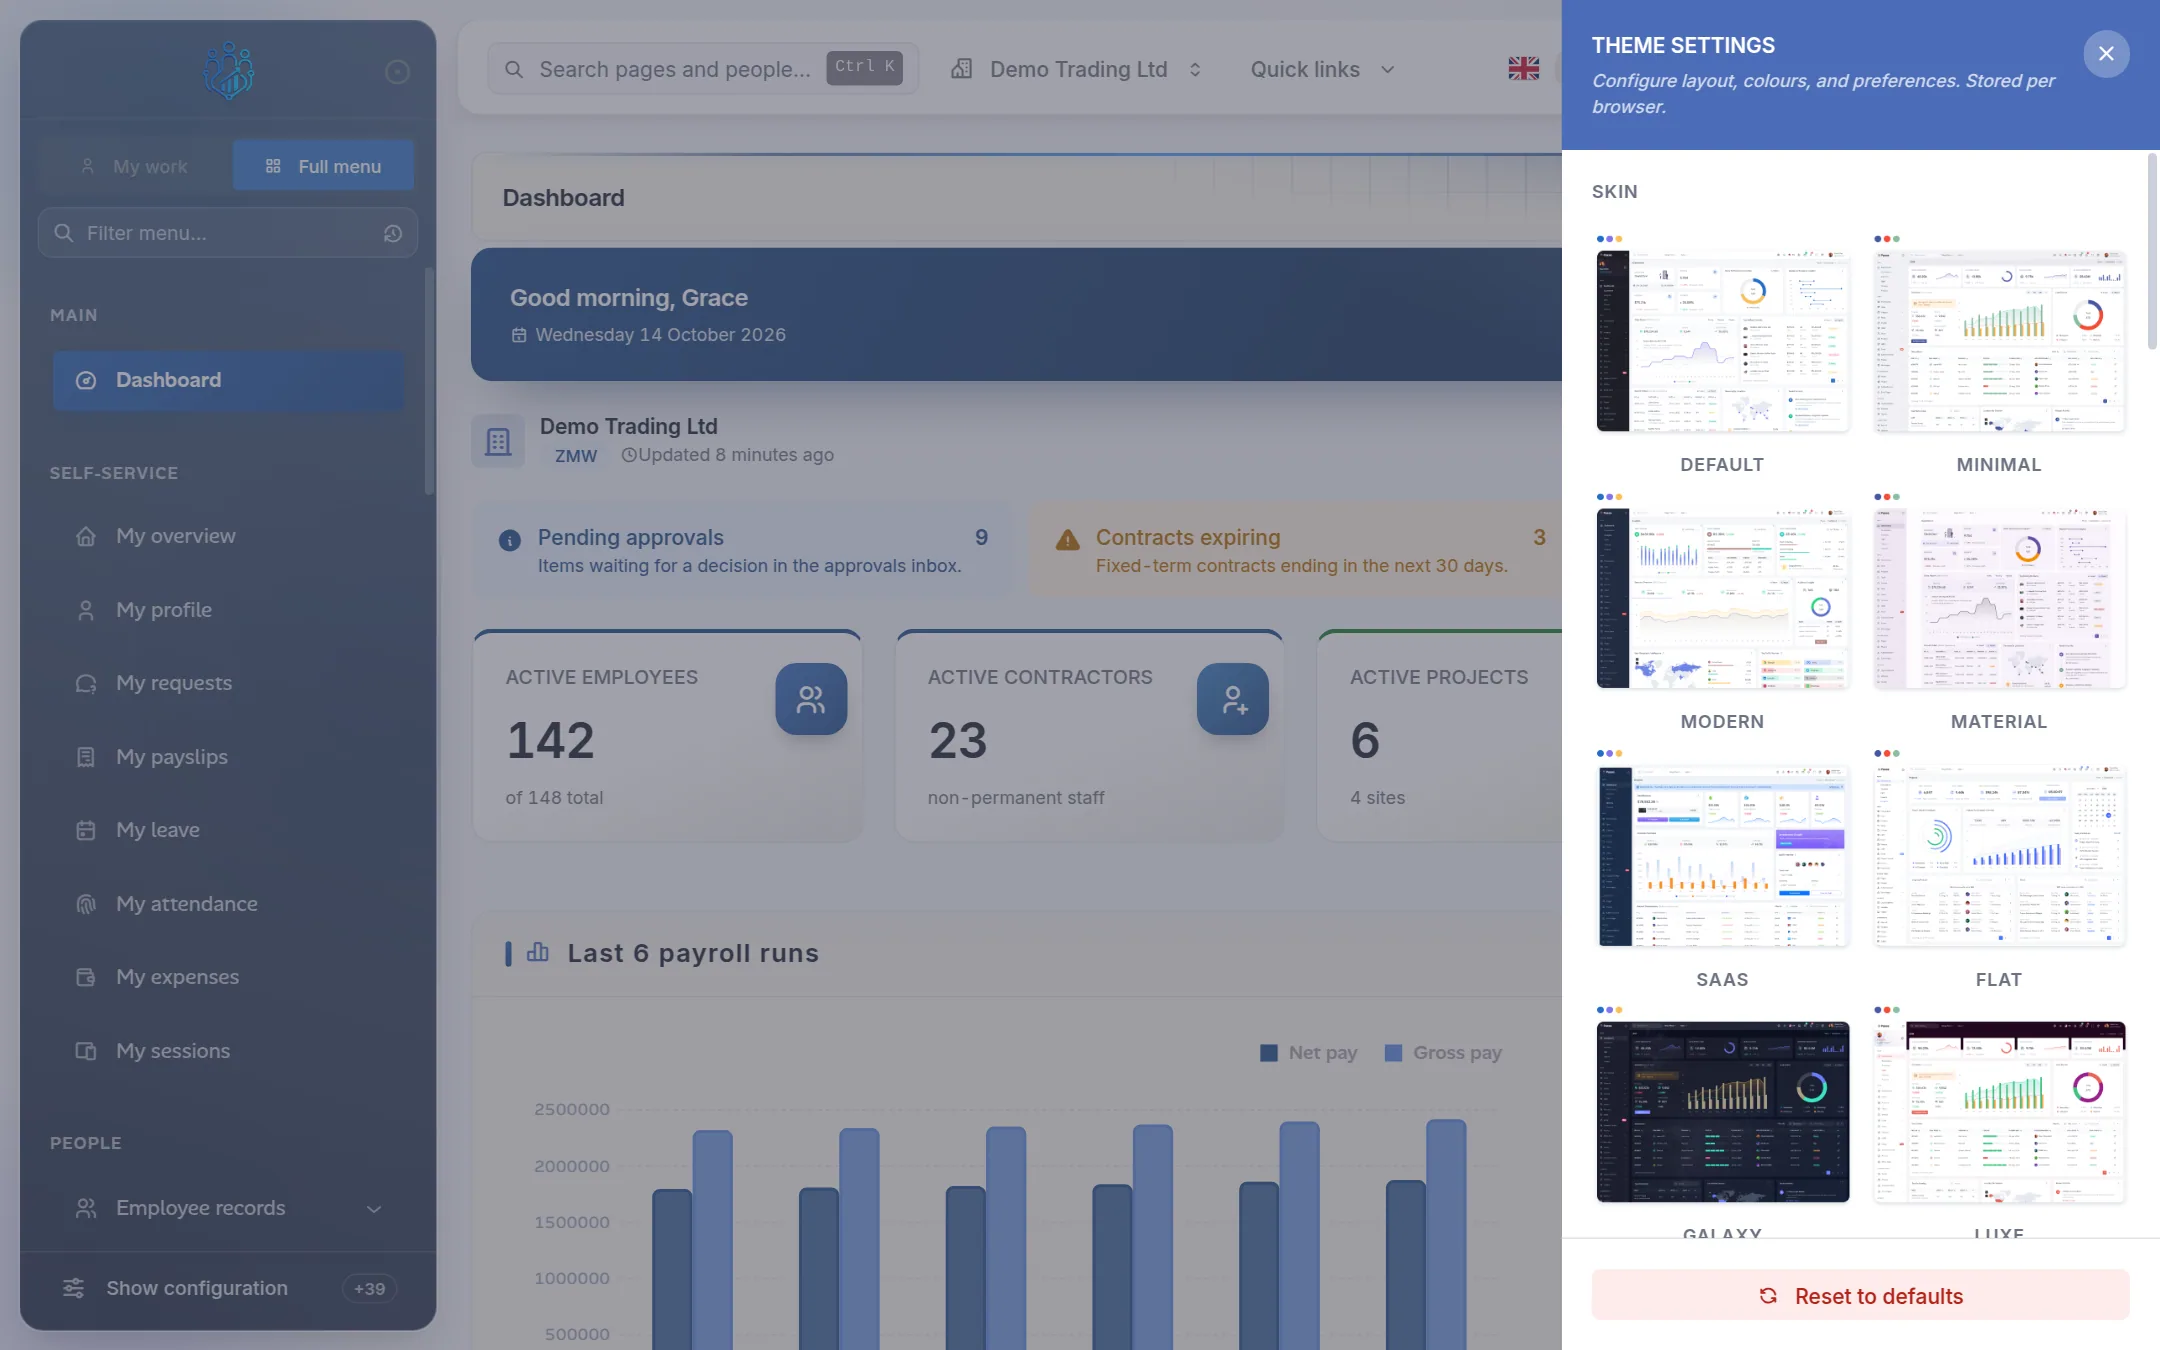Open Pending approvals alert
The image size is (2160, 1350).
[742, 550]
